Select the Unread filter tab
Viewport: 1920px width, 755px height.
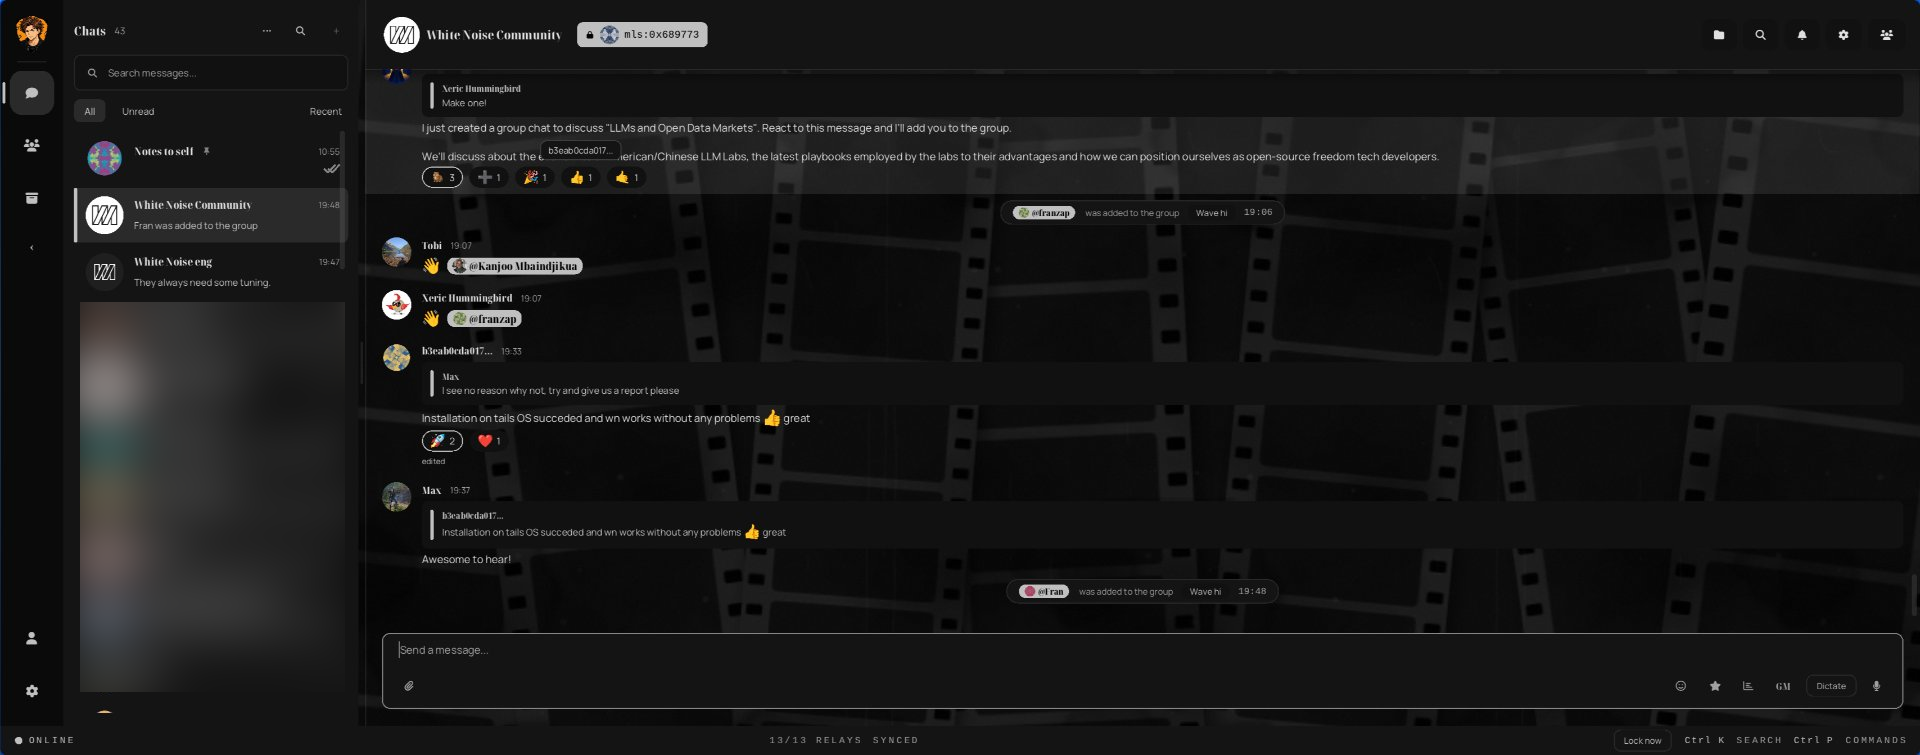[x=138, y=112]
